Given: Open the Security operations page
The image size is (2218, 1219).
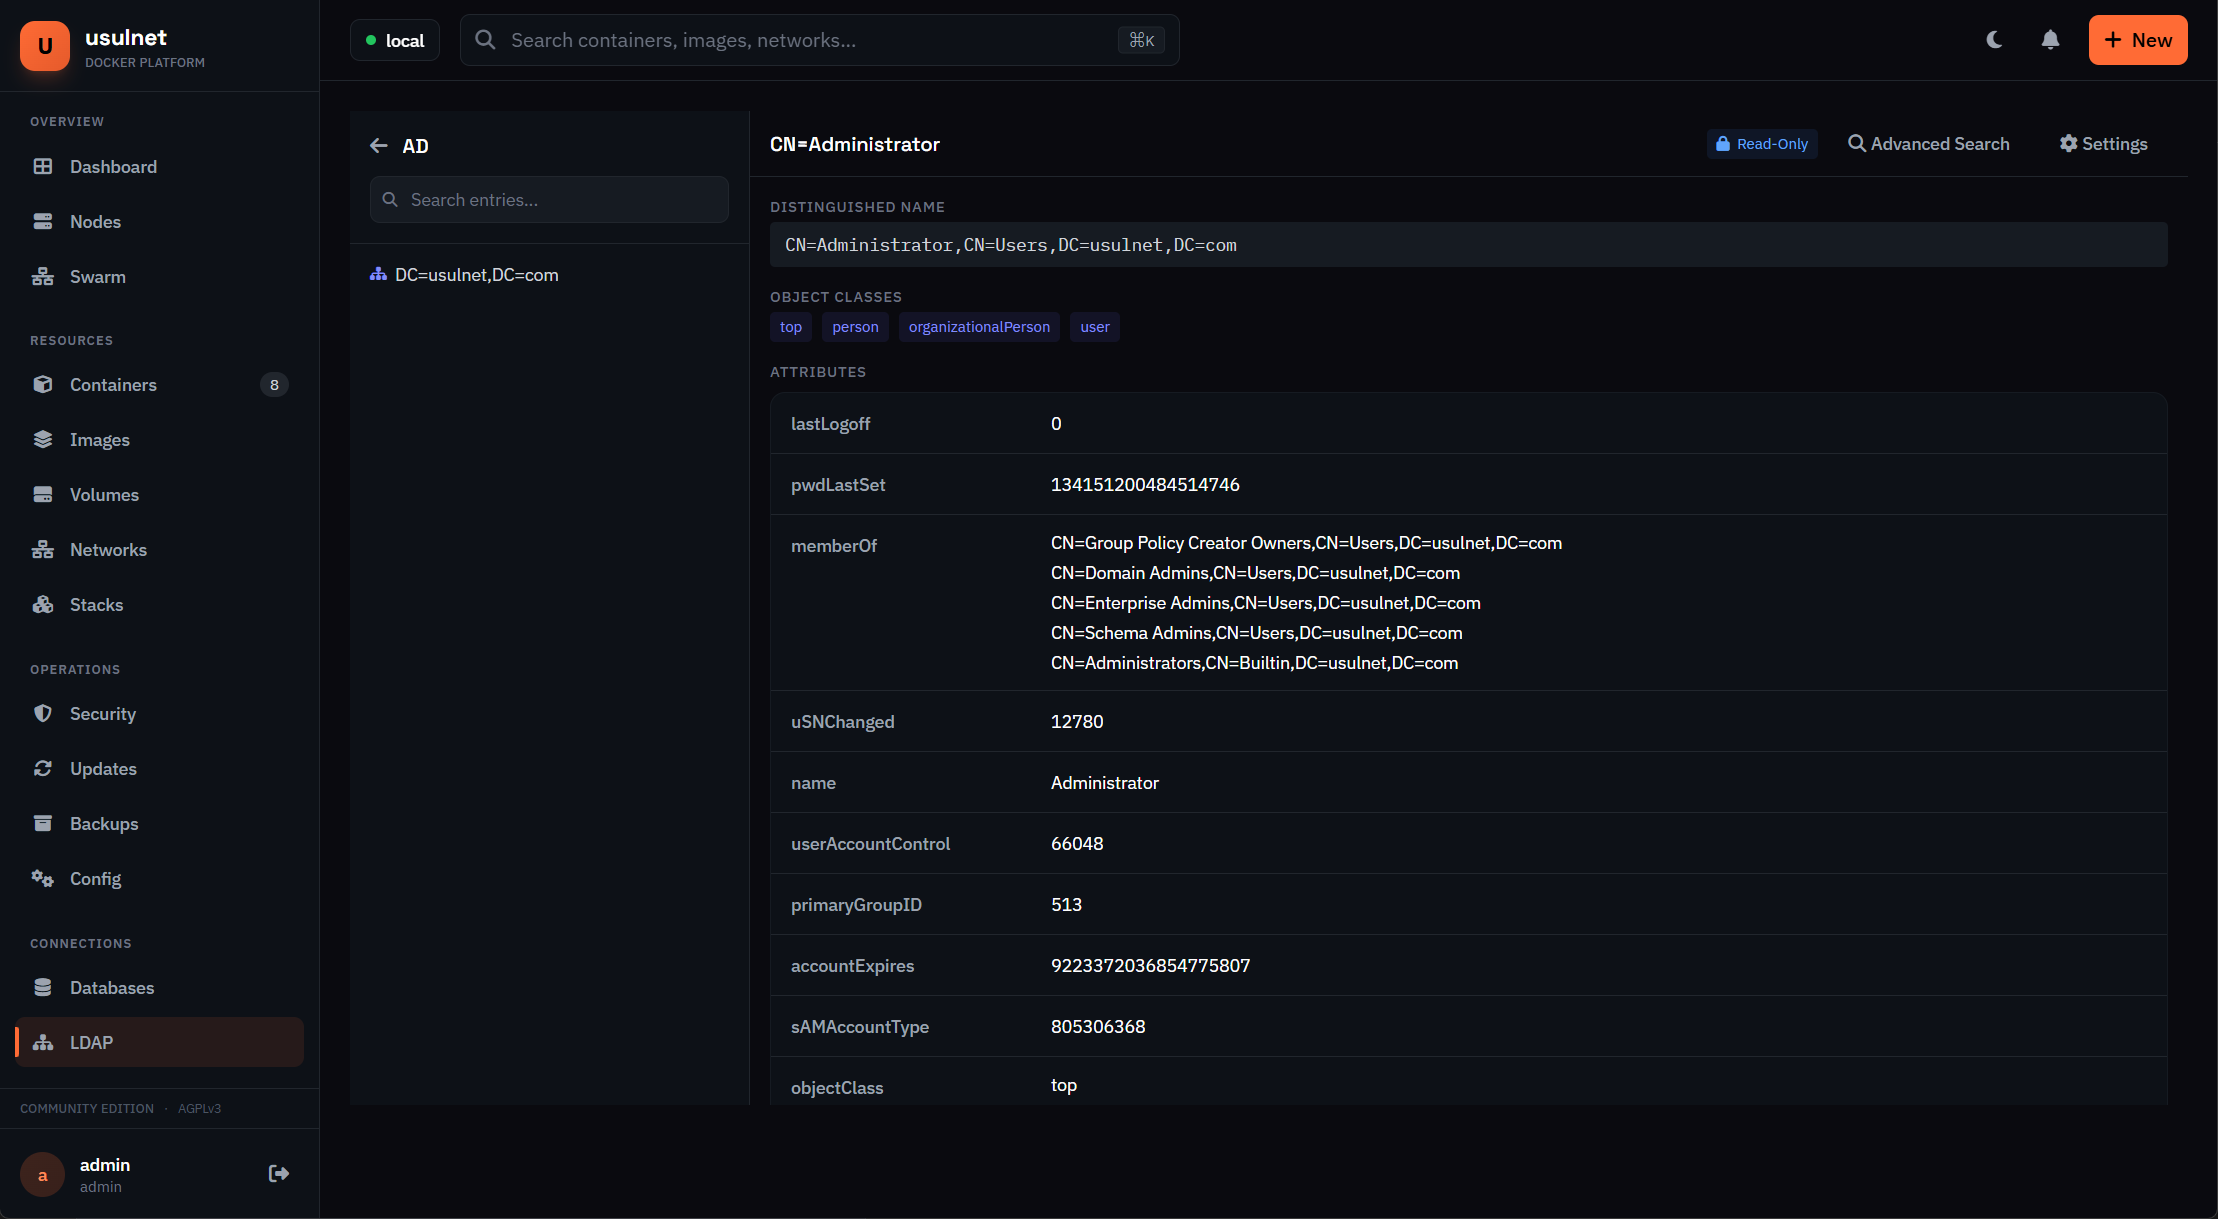Looking at the screenshot, I should coord(103,713).
